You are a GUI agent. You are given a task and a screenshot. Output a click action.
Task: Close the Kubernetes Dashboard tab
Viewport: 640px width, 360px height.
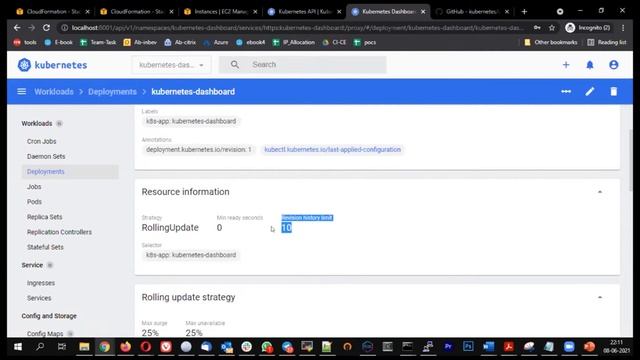click(423, 11)
